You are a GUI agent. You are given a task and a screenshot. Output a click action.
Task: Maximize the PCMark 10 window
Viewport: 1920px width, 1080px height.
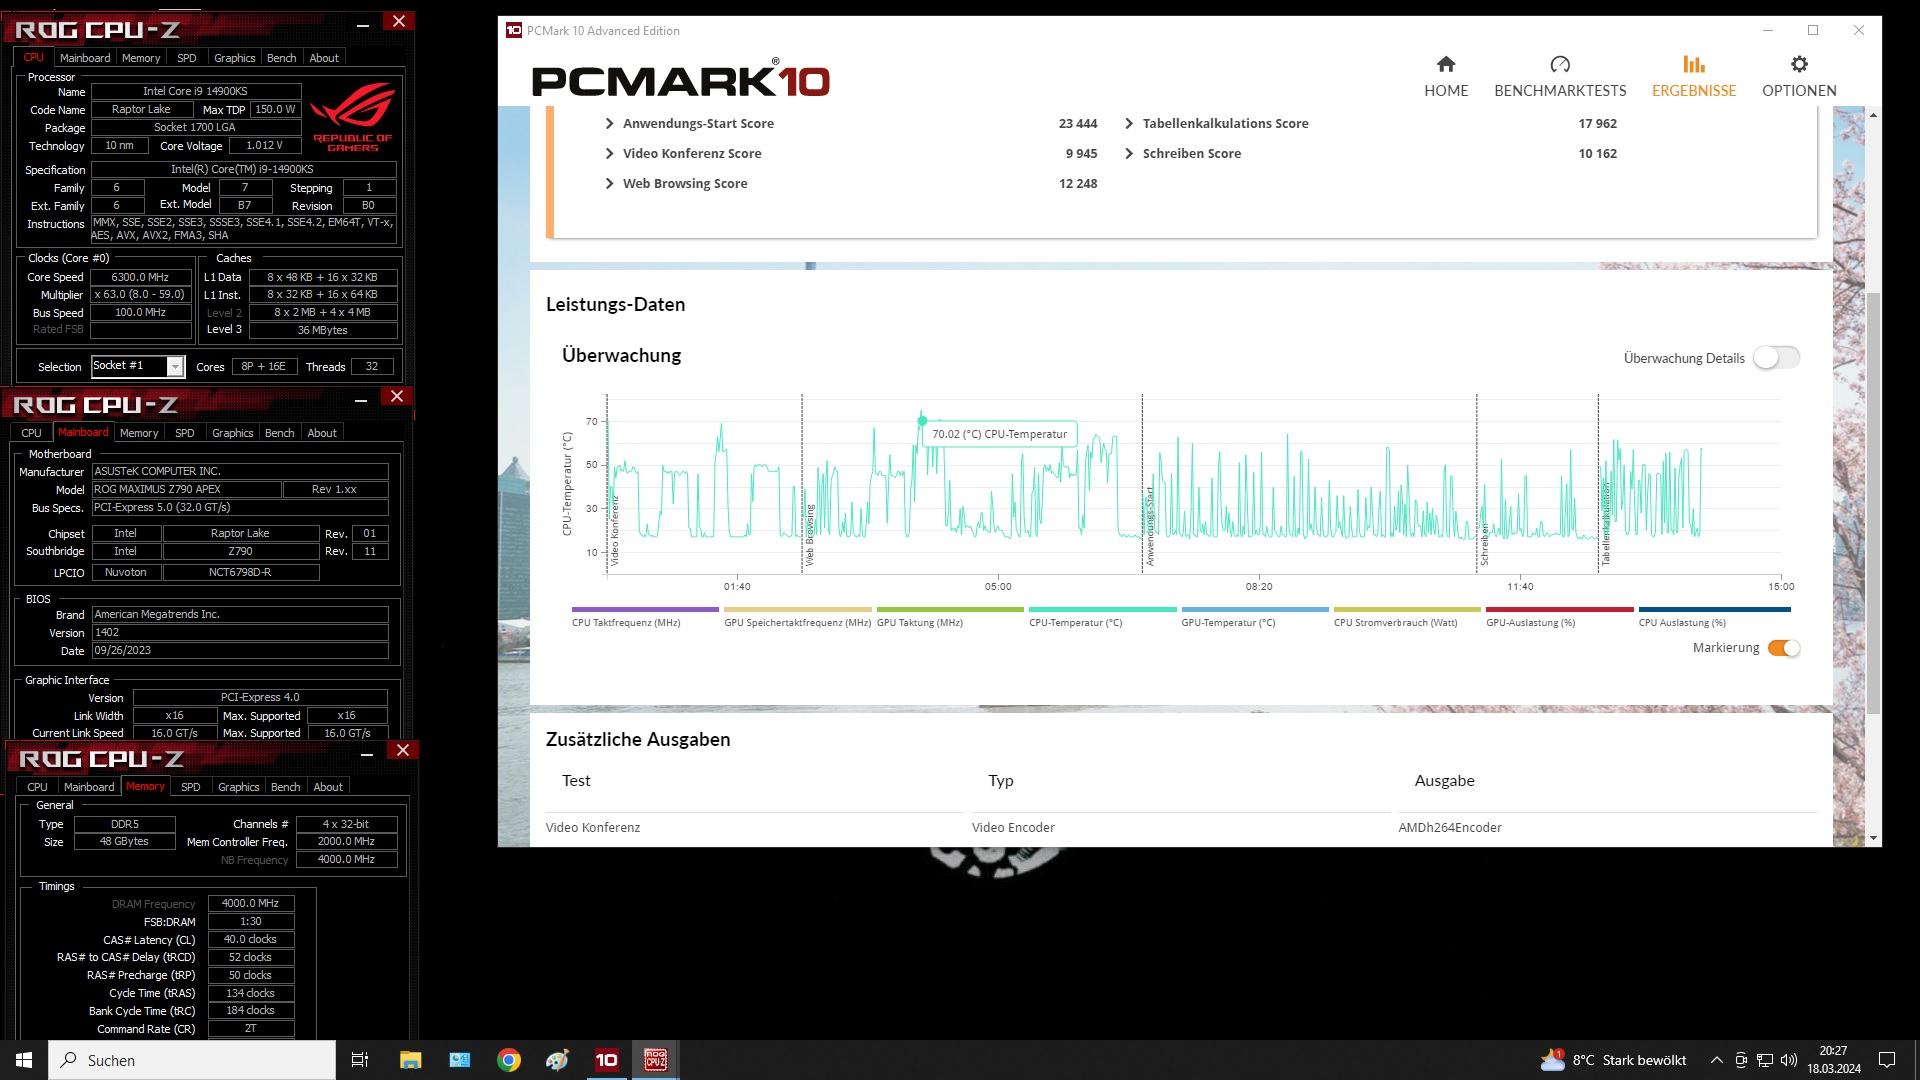click(1813, 30)
